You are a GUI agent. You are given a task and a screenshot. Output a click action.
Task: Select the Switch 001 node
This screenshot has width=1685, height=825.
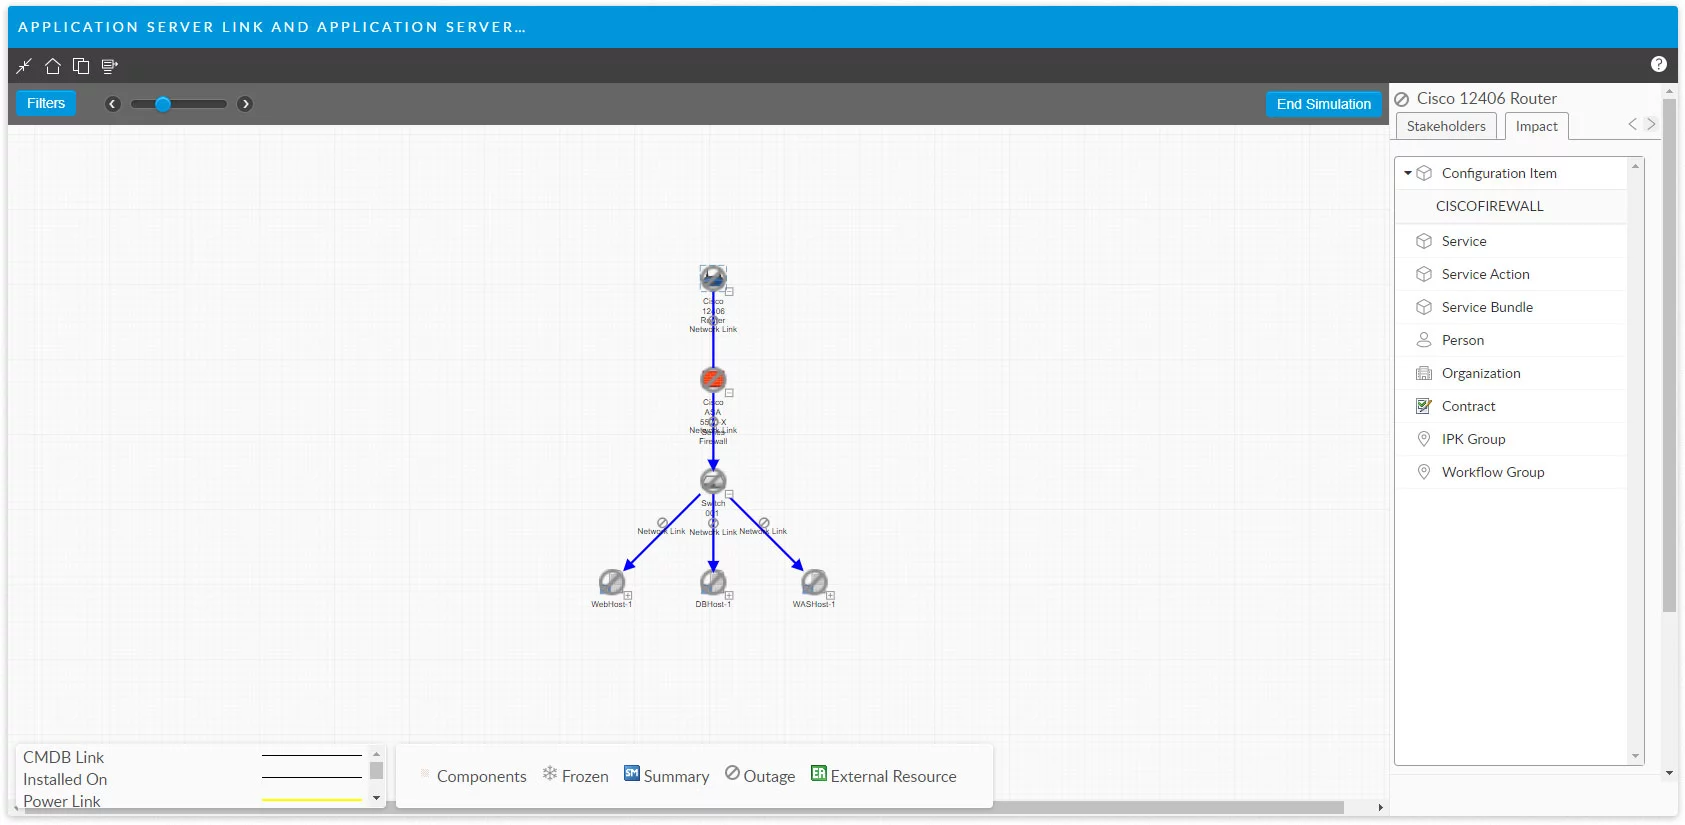(x=713, y=481)
